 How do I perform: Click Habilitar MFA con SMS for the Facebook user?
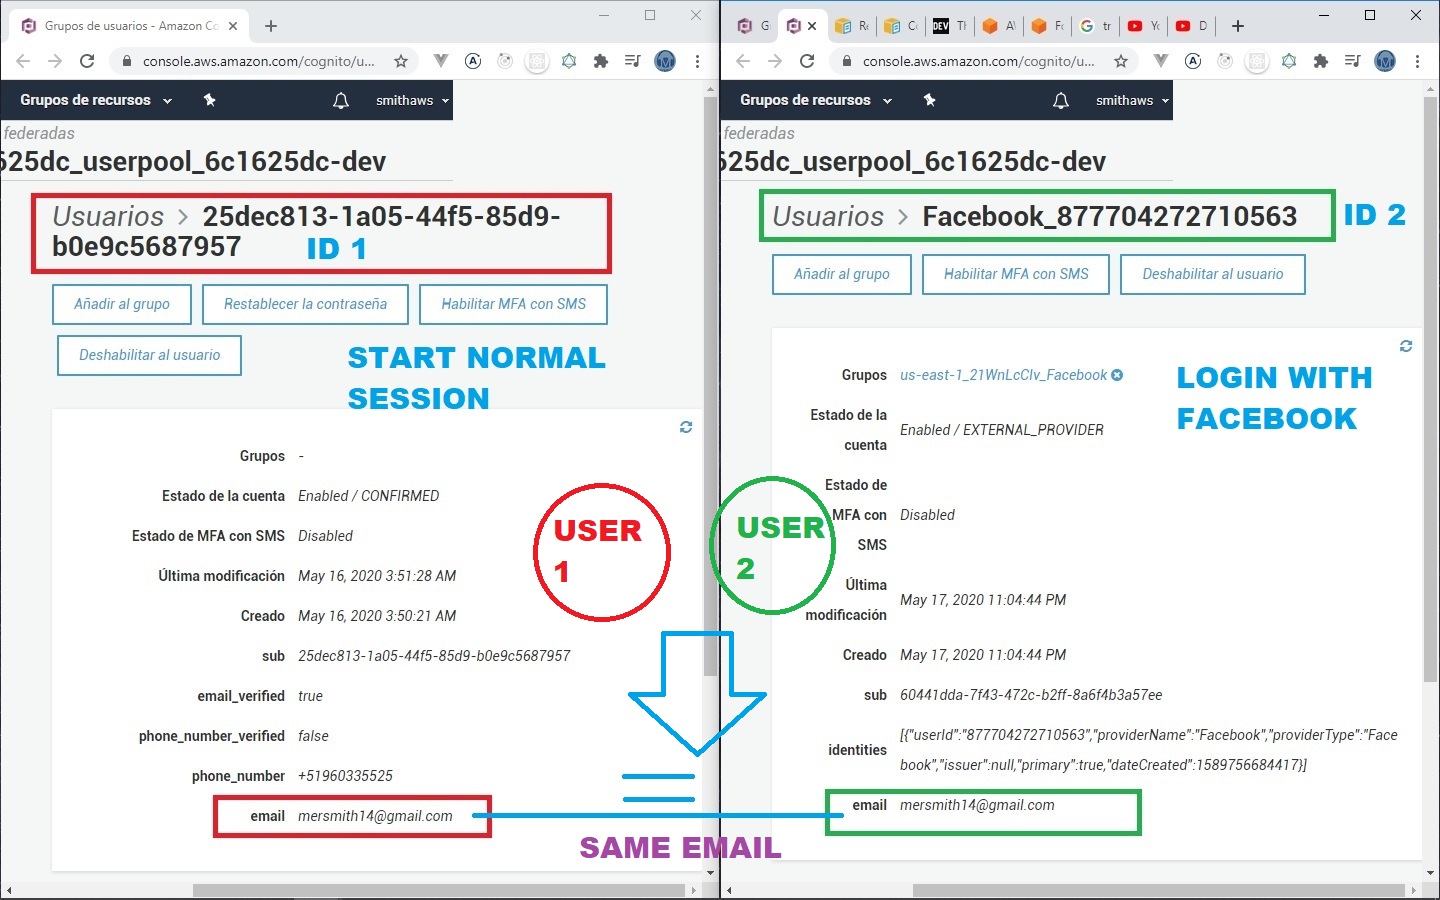pos(1015,274)
